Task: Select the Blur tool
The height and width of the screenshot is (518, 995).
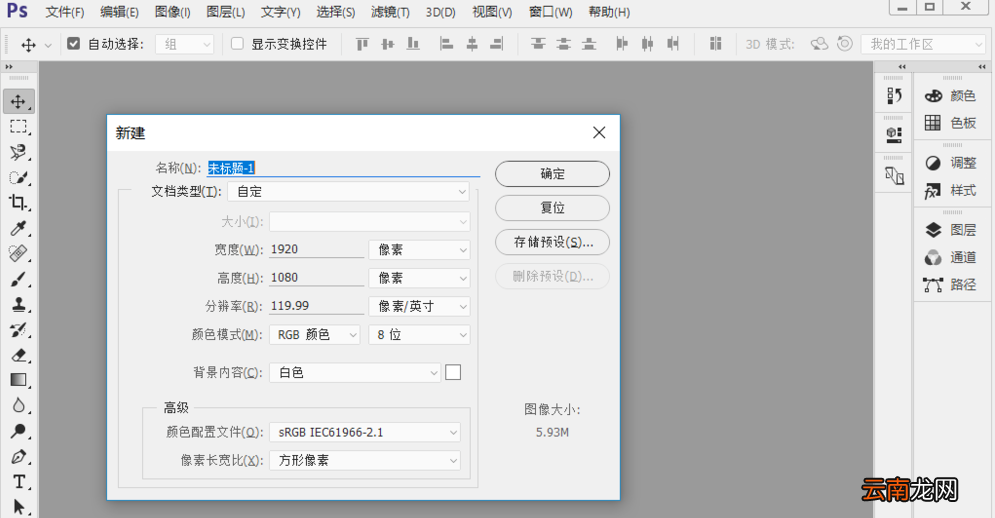Action: tap(18, 406)
